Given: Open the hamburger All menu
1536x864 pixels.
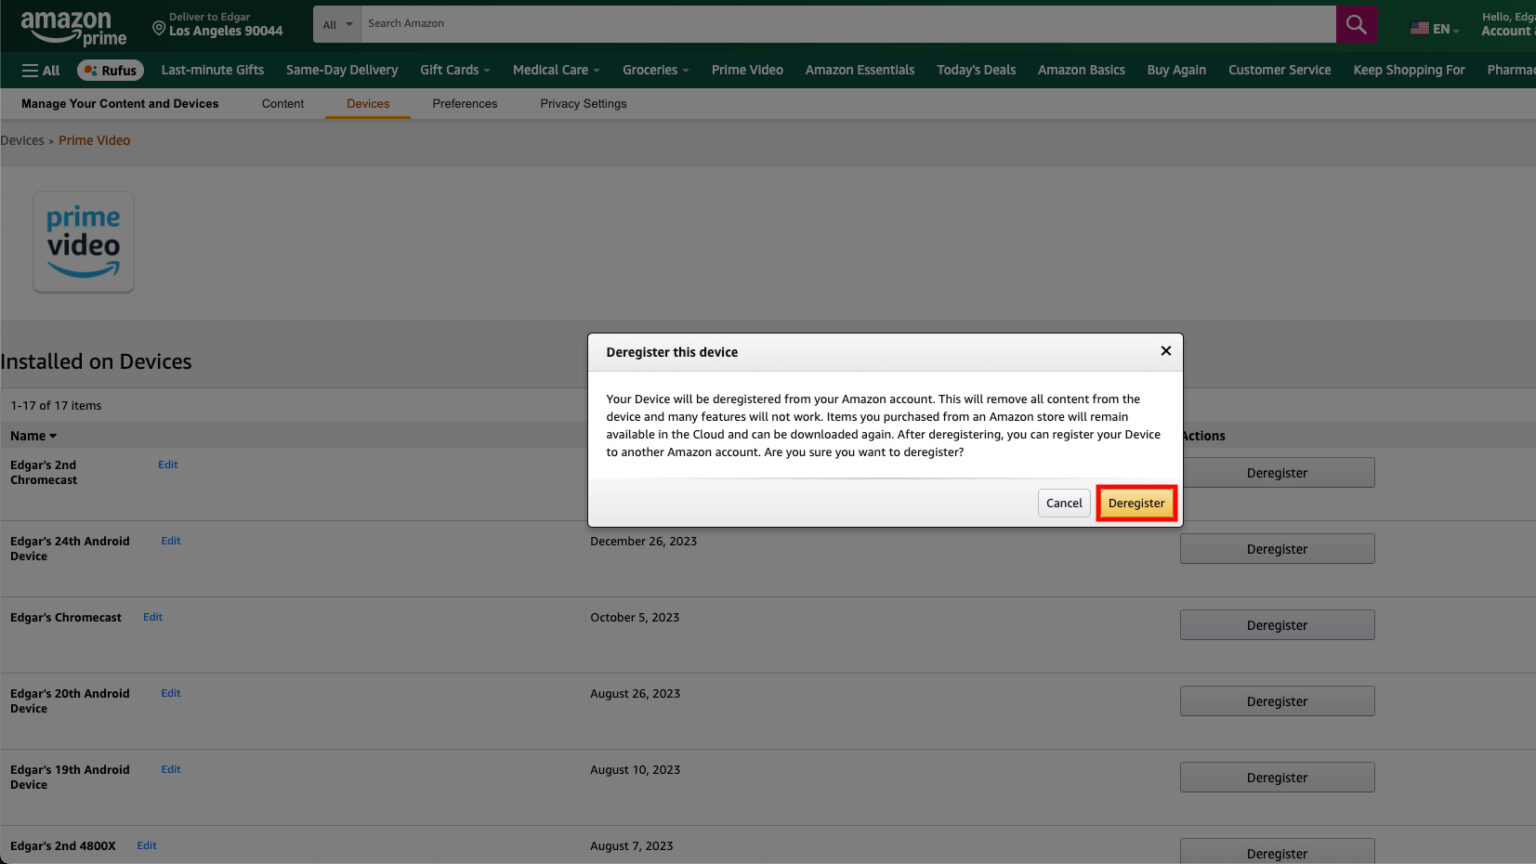Looking at the screenshot, I should point(39,70).
